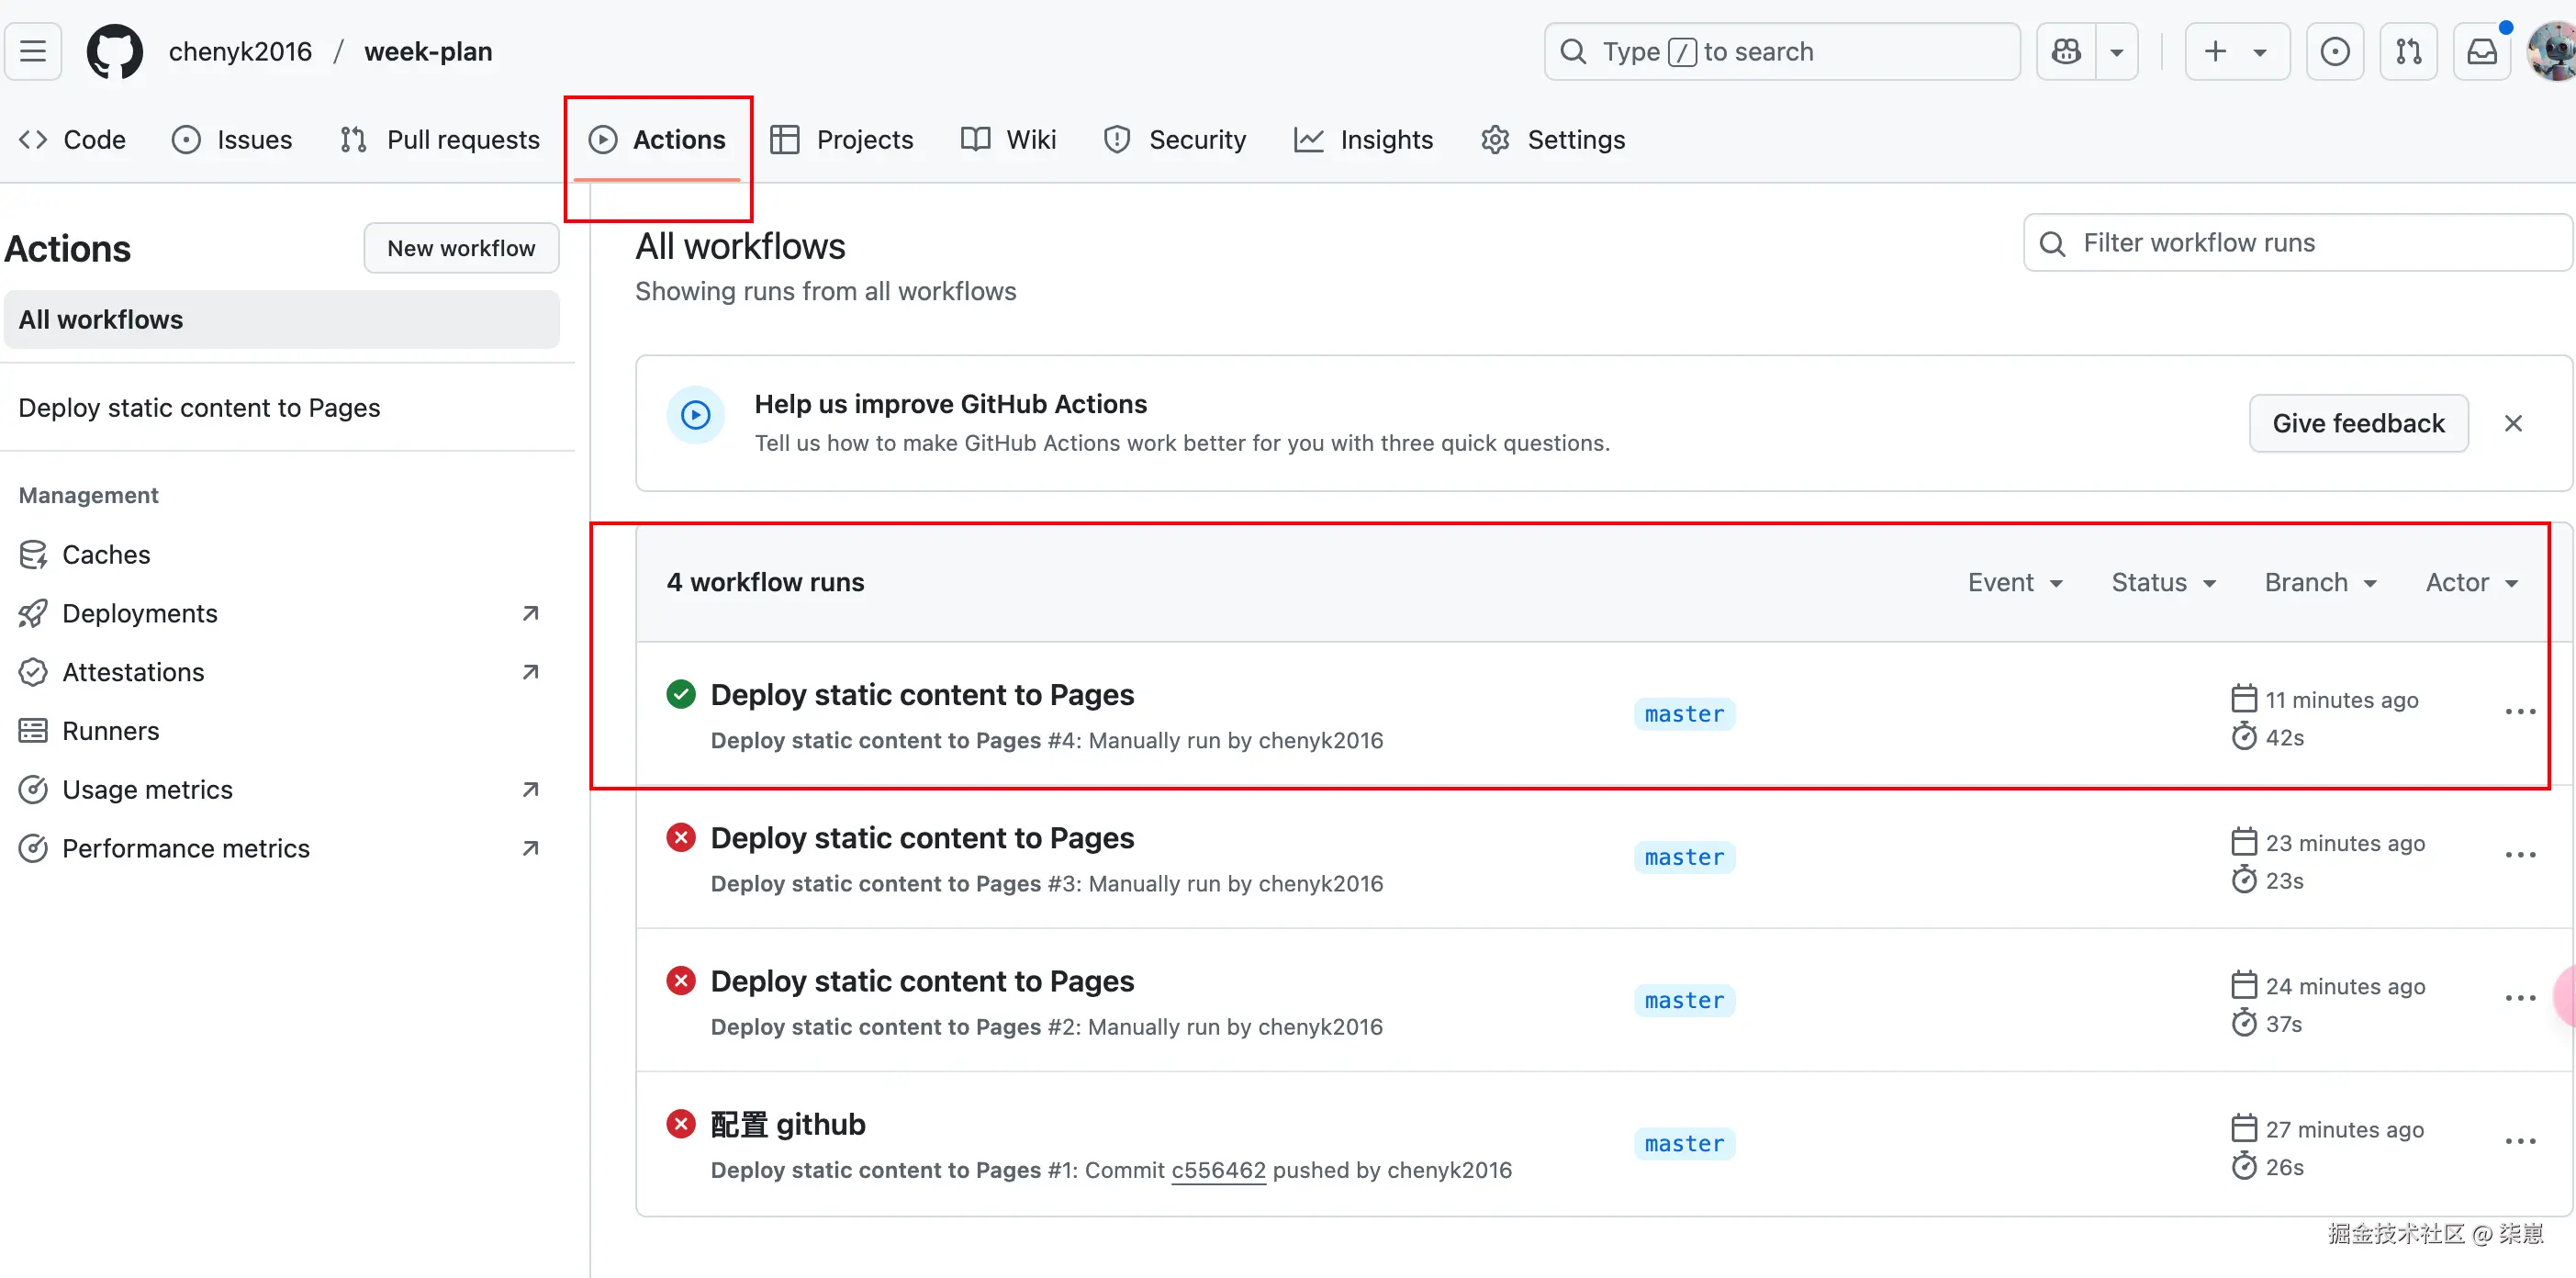This screenshot has height=1278, width=2576.
Task: Expand the Status filter dropdown
Action: tap(2163, 582)
